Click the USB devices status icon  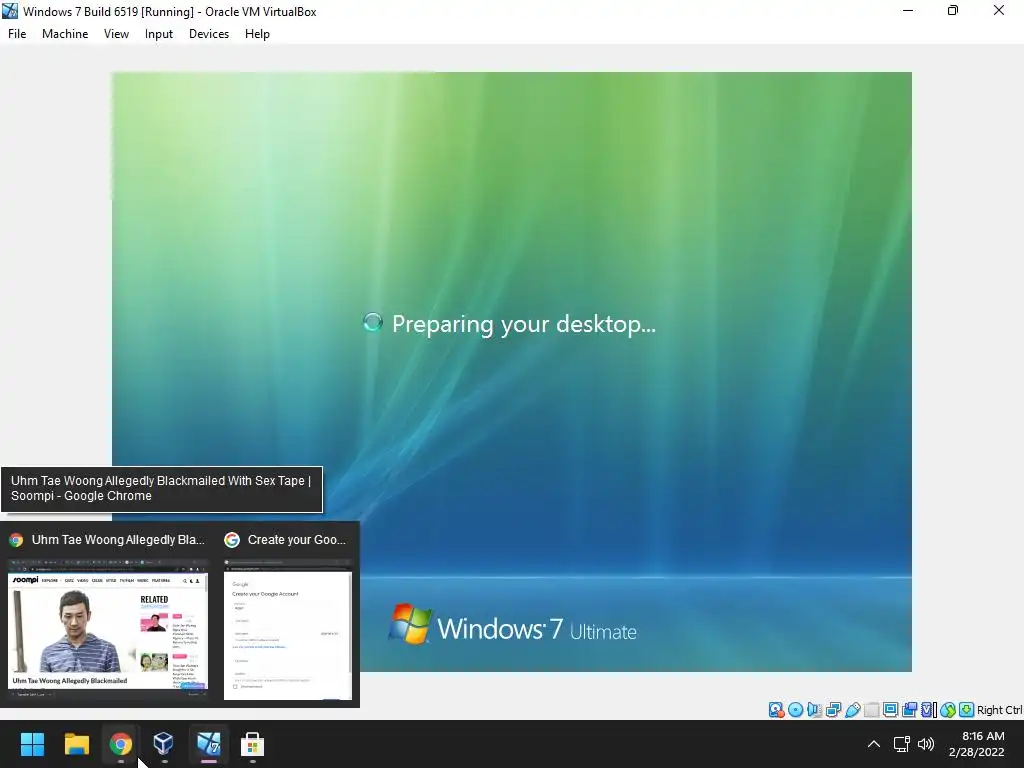click(x=852, y=710)
